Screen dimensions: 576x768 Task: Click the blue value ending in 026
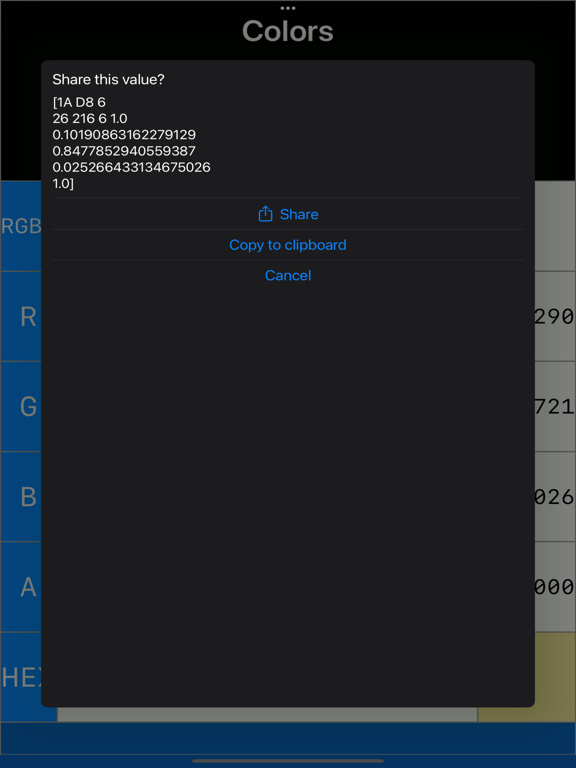[x=555, y=497]
